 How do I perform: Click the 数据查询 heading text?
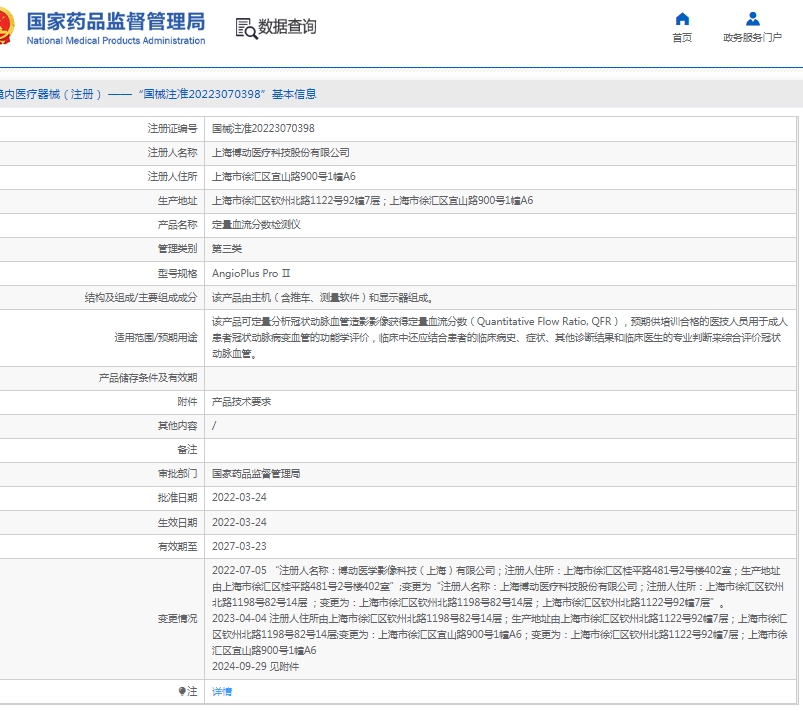pyautogui.click(x=287, y=27)
